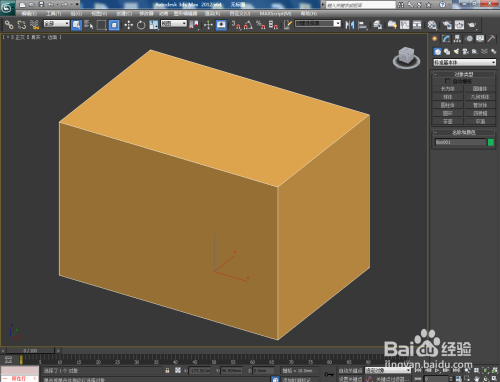Select the Bind to Space Warp tool
The height and width of the screenshot is (382, 500).
coord(34,25)
